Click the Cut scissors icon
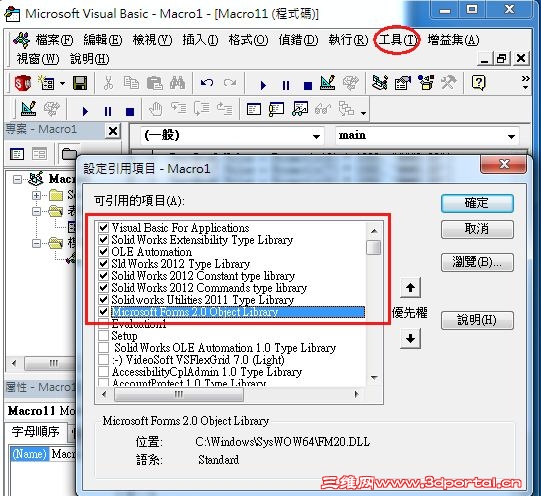This screenshot has width=541, height=496. [108, 83]
